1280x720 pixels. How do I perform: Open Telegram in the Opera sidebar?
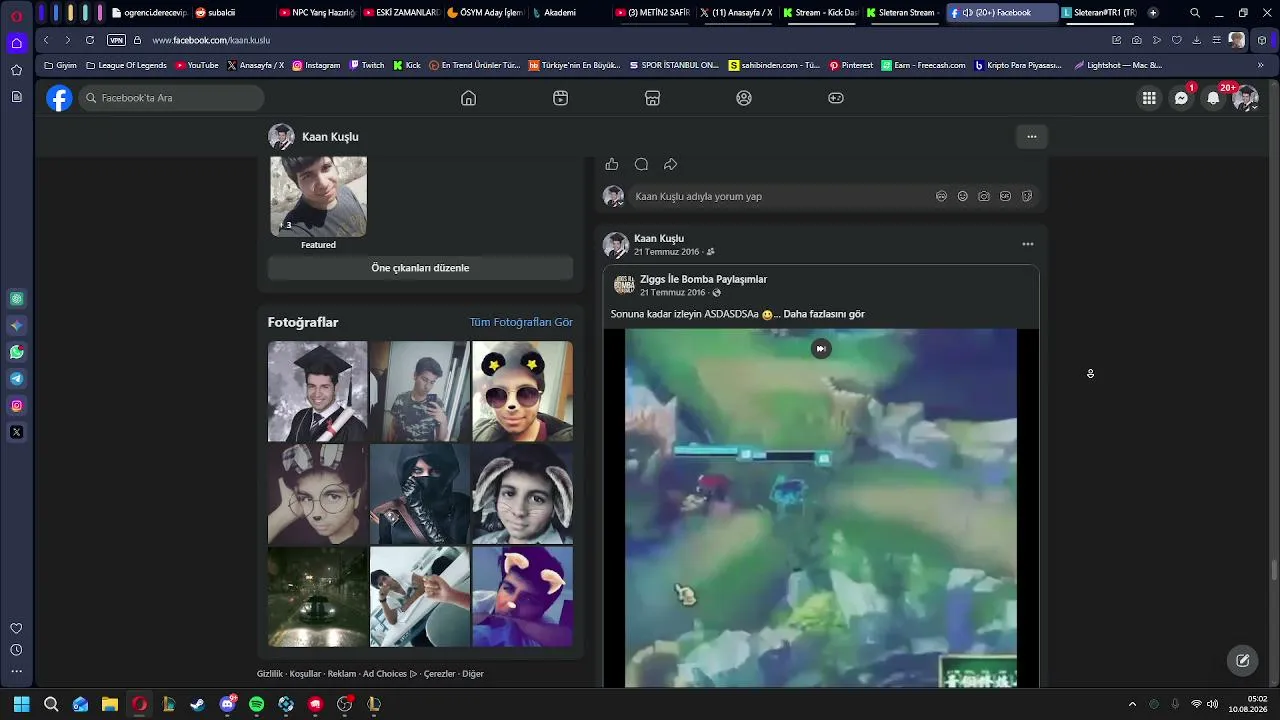point(16,379)
